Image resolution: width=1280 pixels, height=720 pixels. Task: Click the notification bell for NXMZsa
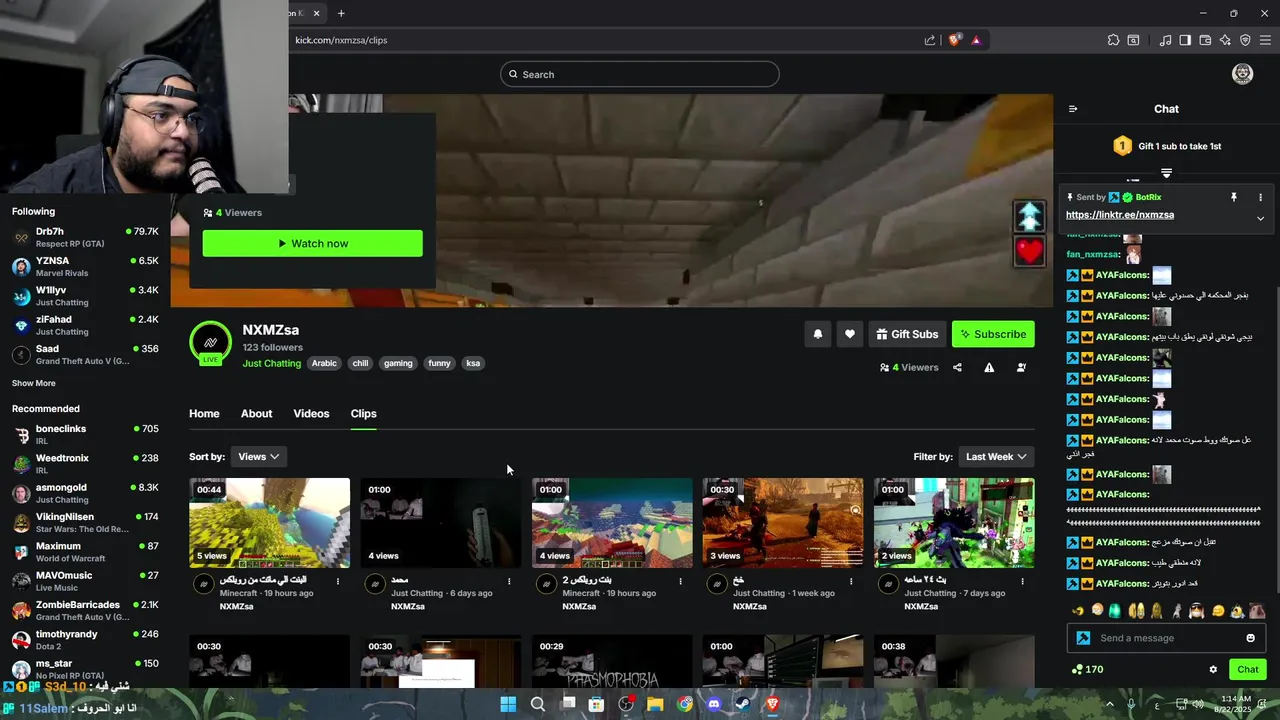(x=818, y=334)
